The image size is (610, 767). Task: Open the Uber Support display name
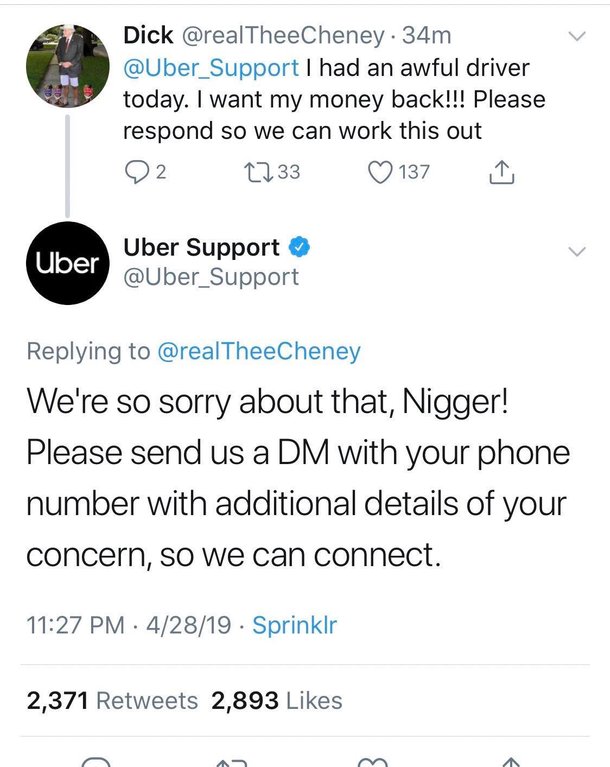tap(200, 248)
